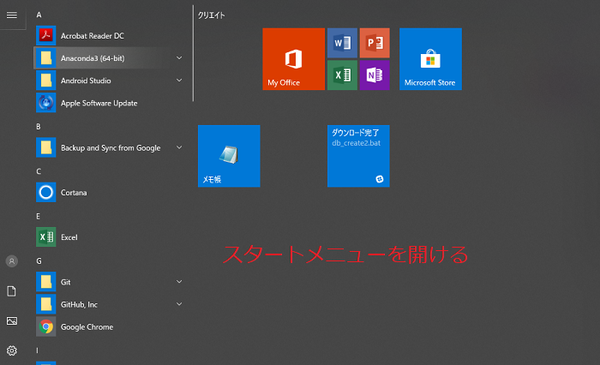Click the letter I section header

coord(37,350)
